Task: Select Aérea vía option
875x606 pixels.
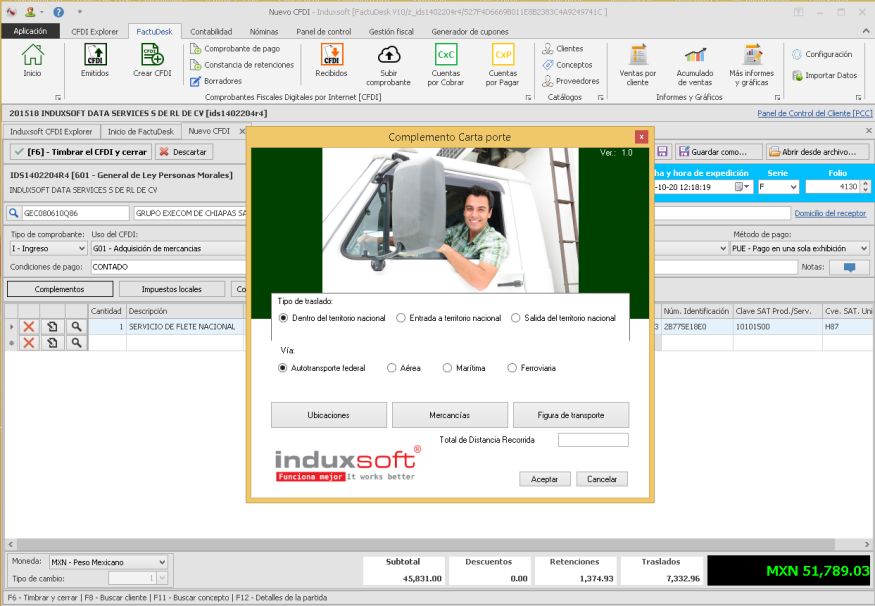Action: click(x=392, y=368)
